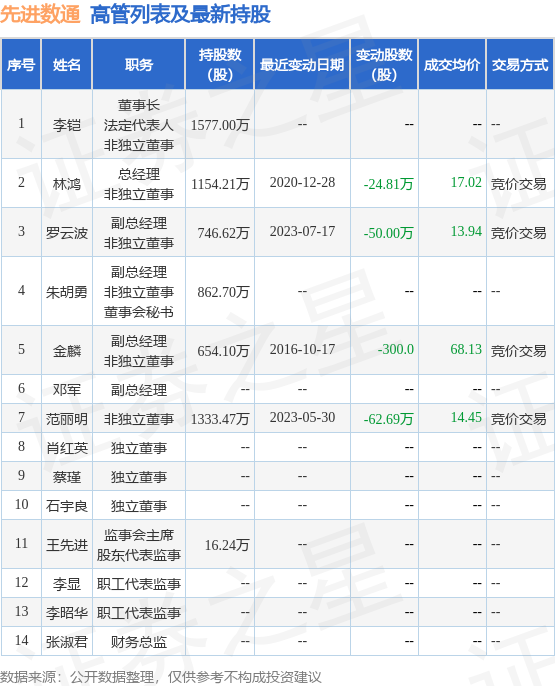Select the name 李昭华
This screenshot has width=555, height=686.
click(x=67, y=613)
